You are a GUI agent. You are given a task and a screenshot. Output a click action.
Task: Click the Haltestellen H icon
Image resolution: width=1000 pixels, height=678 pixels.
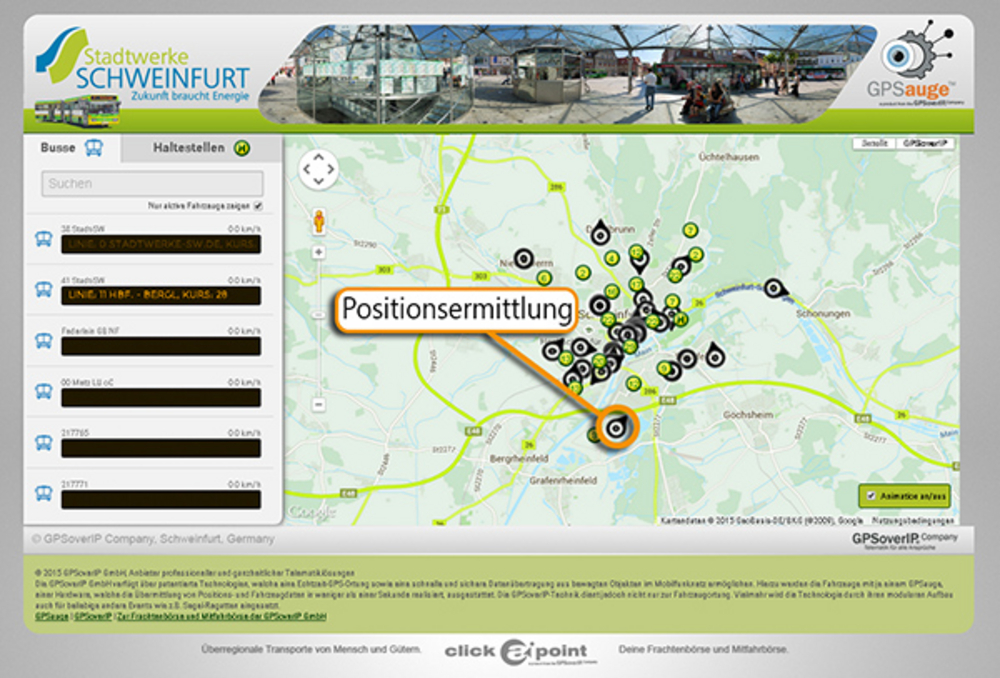pyautogui.click(x=242, y=148)
